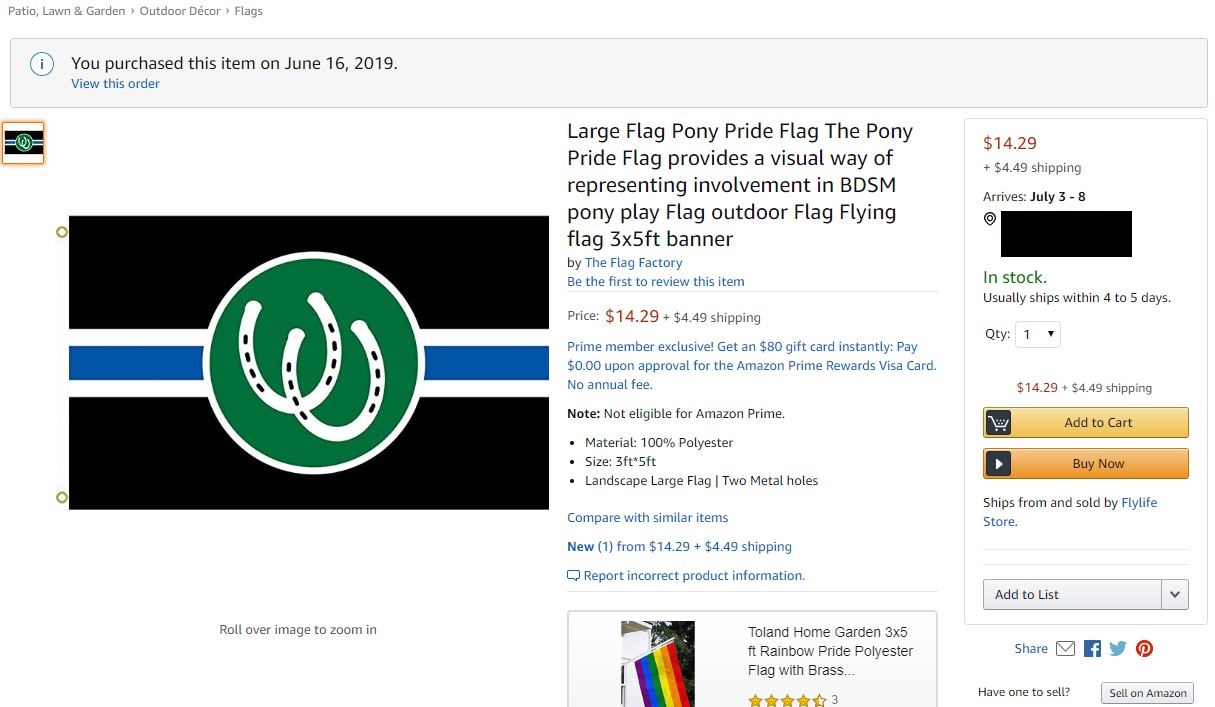Viewport: 1215px width, 707px height.
Task: Click the info icon in purchase notice
Action: (x=42, y=65)
